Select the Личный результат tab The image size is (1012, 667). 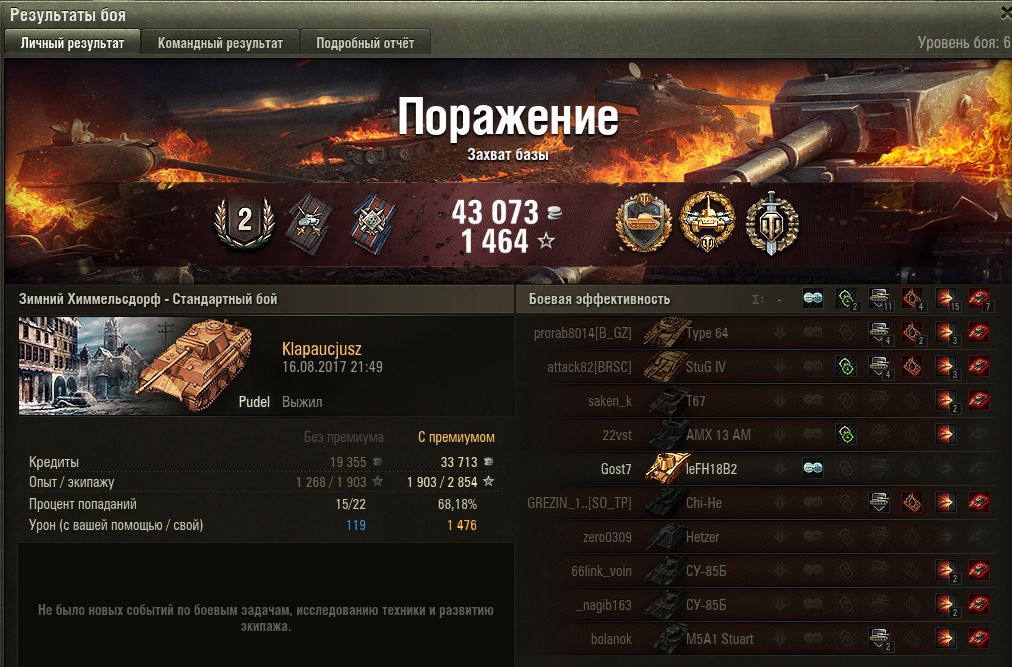coord(72,43)
